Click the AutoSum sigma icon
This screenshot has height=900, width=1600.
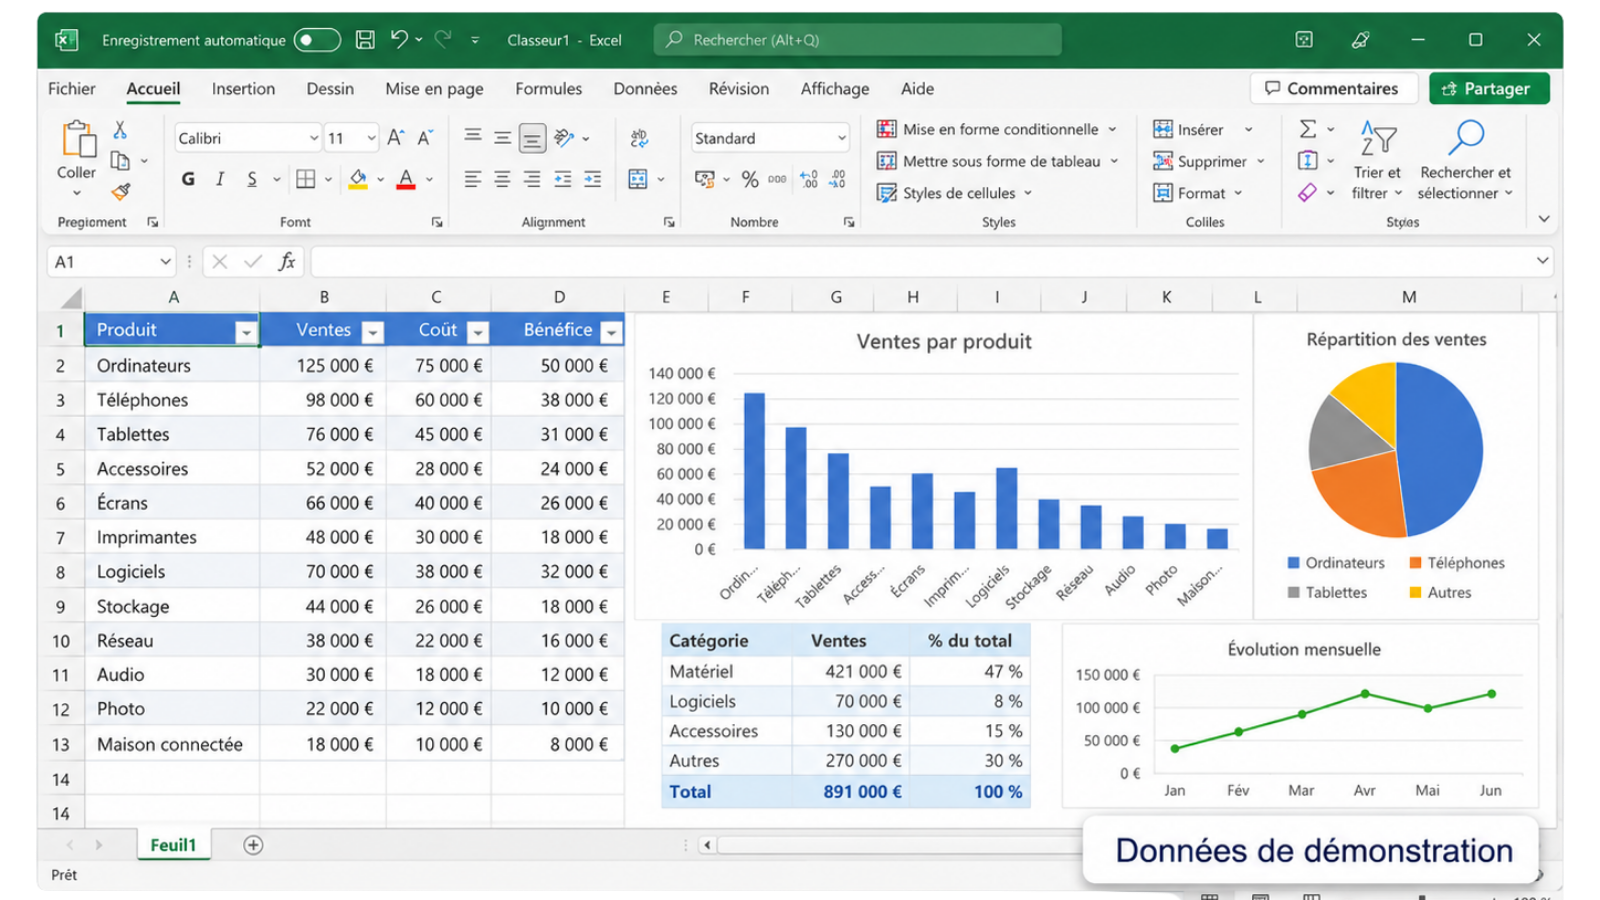(x=1308, y=129)
